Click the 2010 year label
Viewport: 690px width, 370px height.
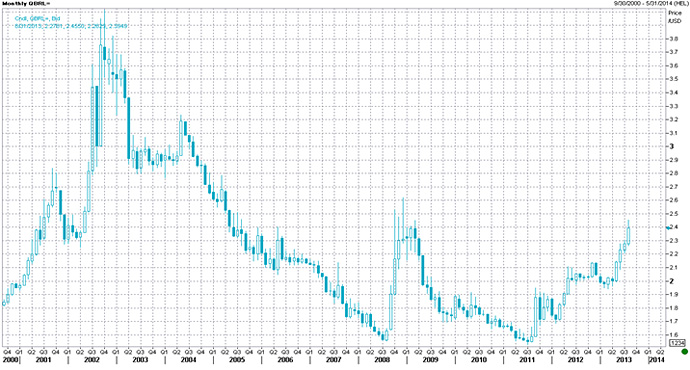479,360
